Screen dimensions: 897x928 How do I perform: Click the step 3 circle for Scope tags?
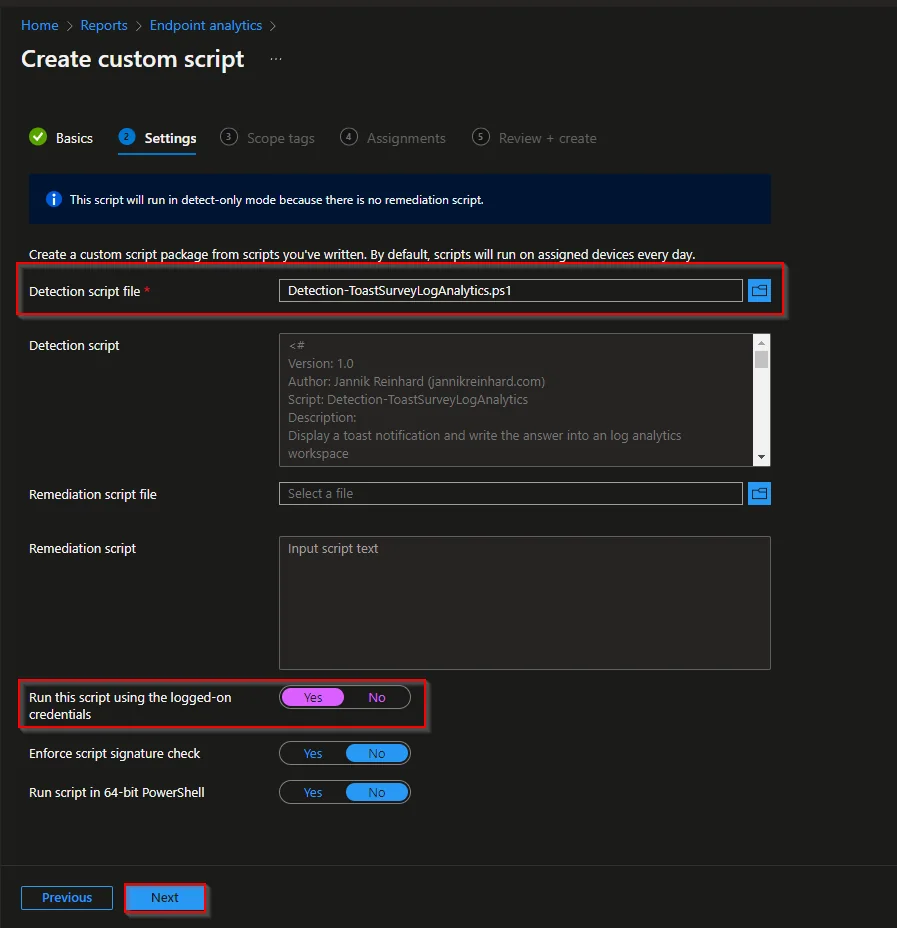(228, 137)
